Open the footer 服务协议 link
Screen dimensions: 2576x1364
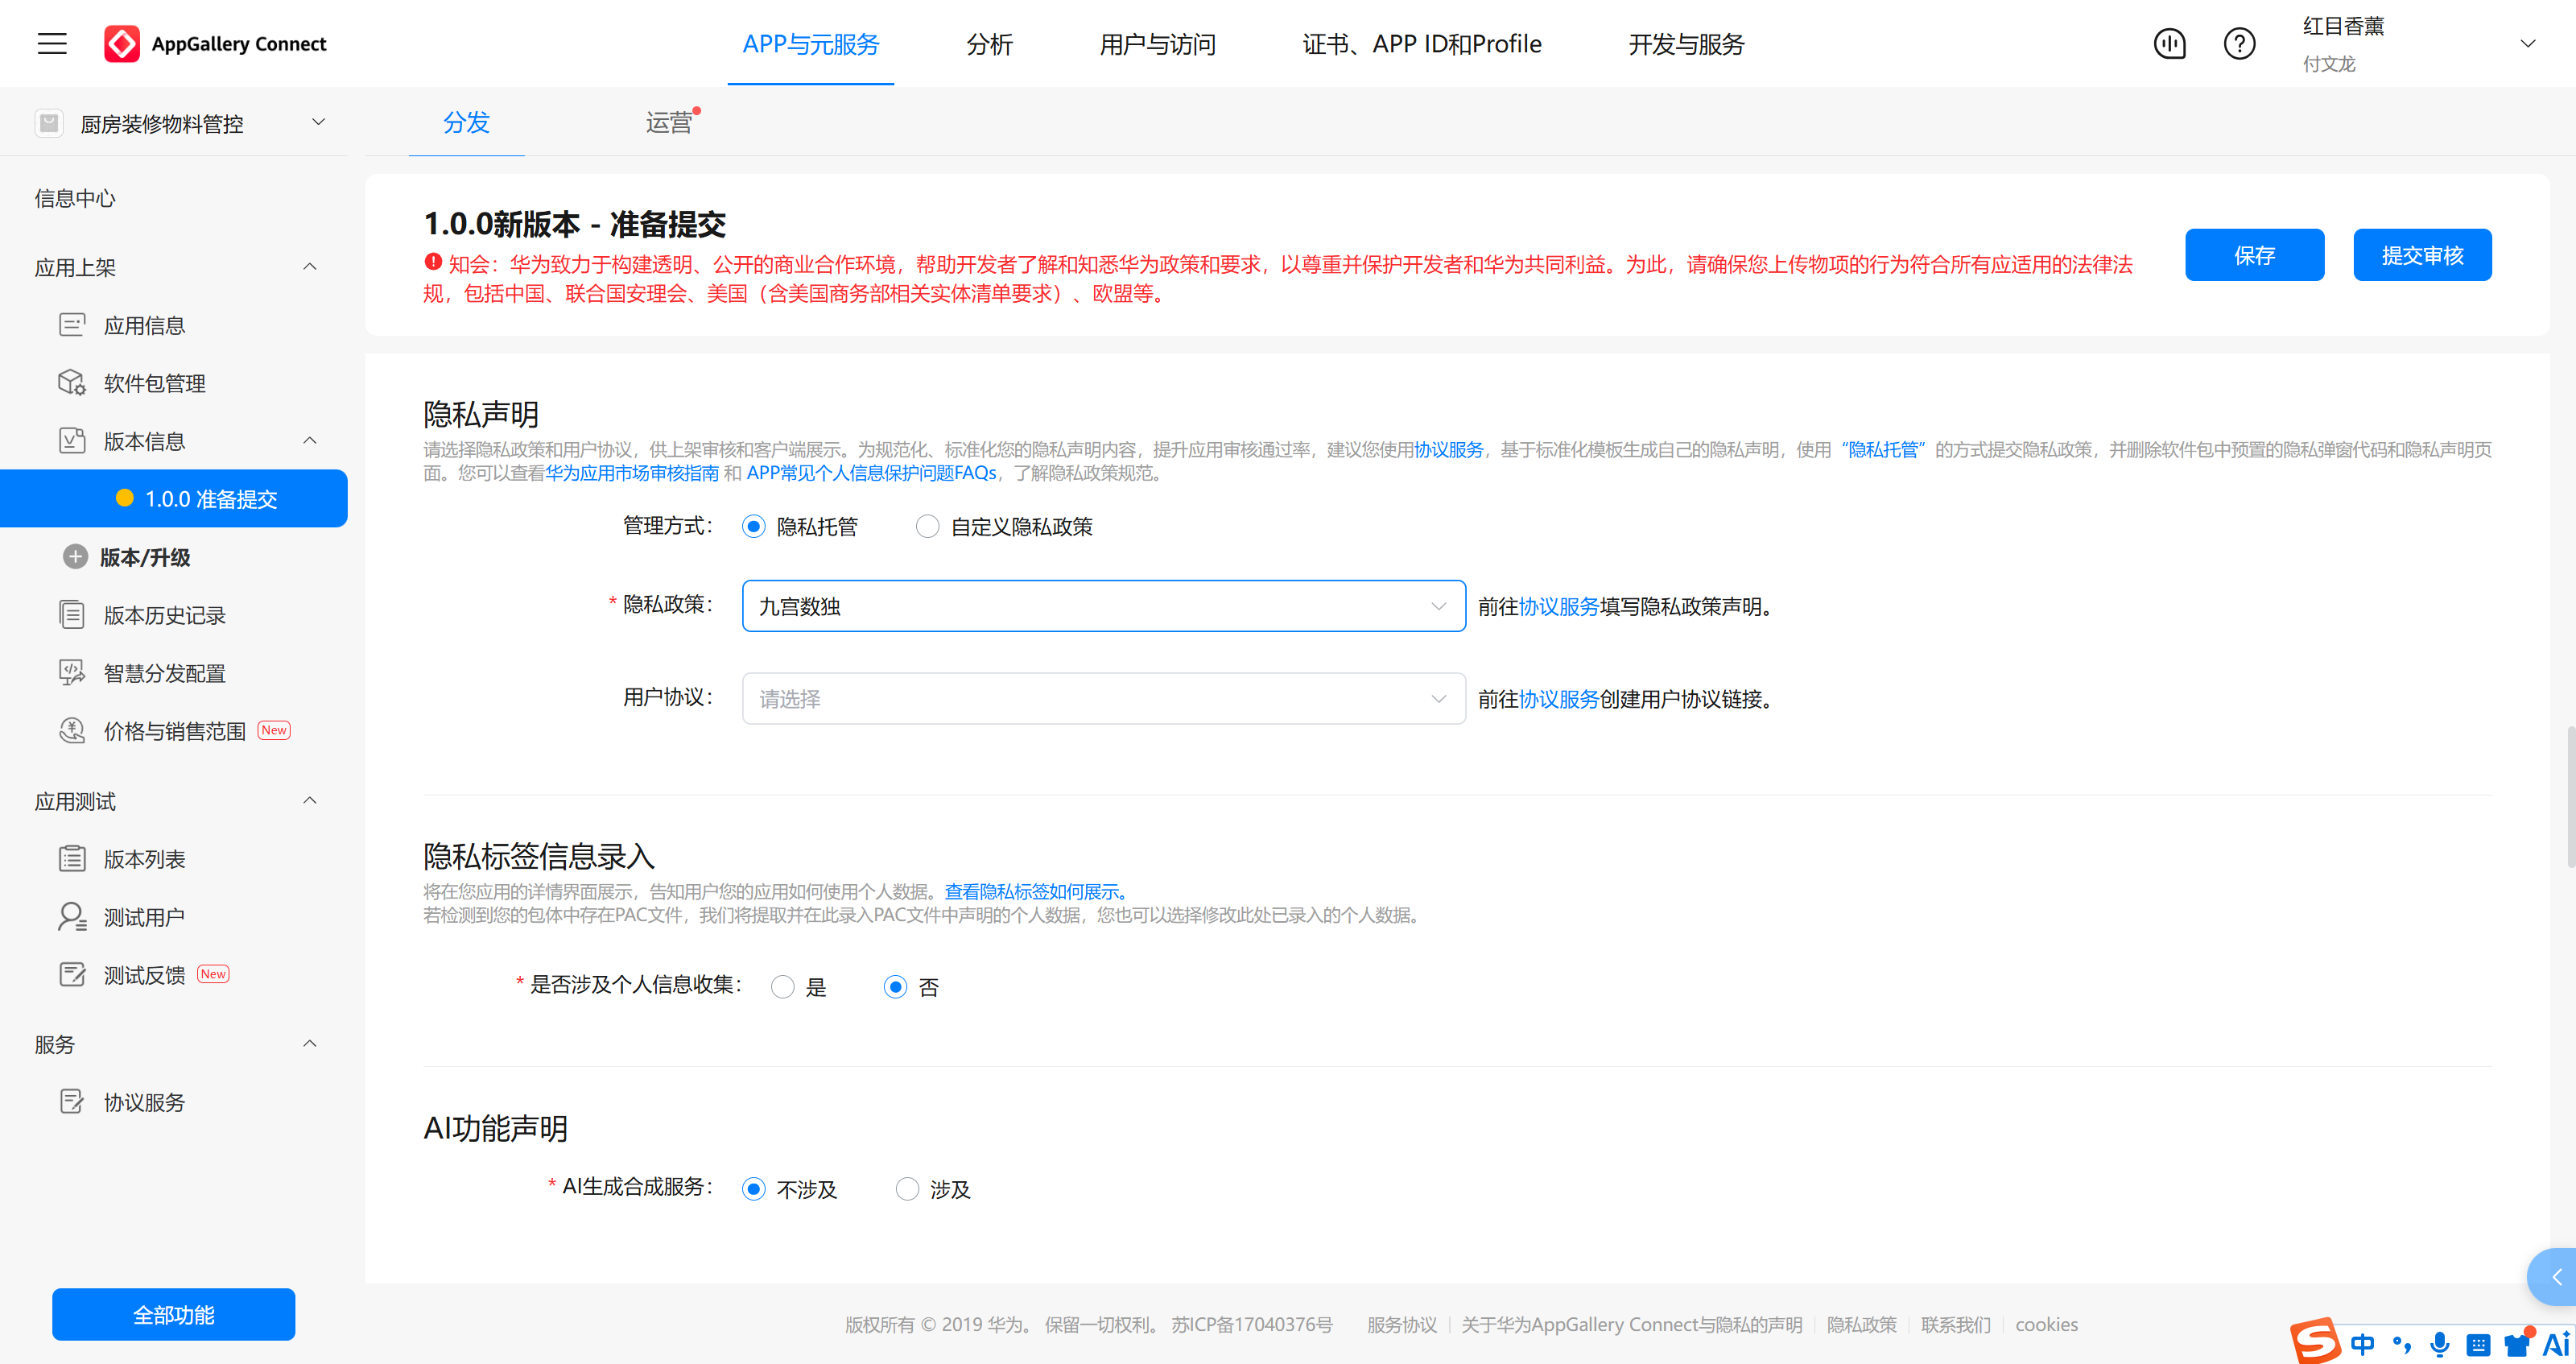point(1402,1324)
